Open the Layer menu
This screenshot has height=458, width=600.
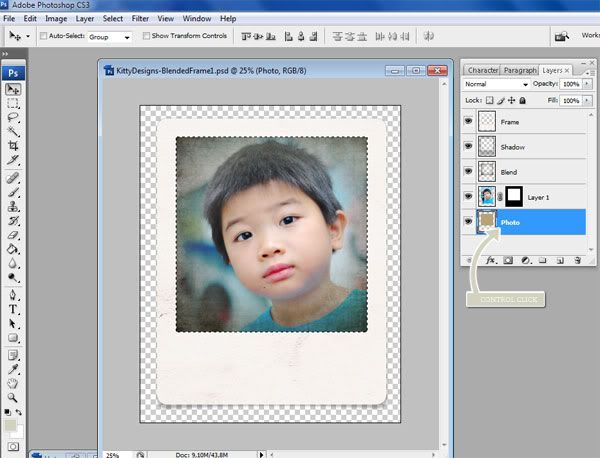[x=85, y=18]
